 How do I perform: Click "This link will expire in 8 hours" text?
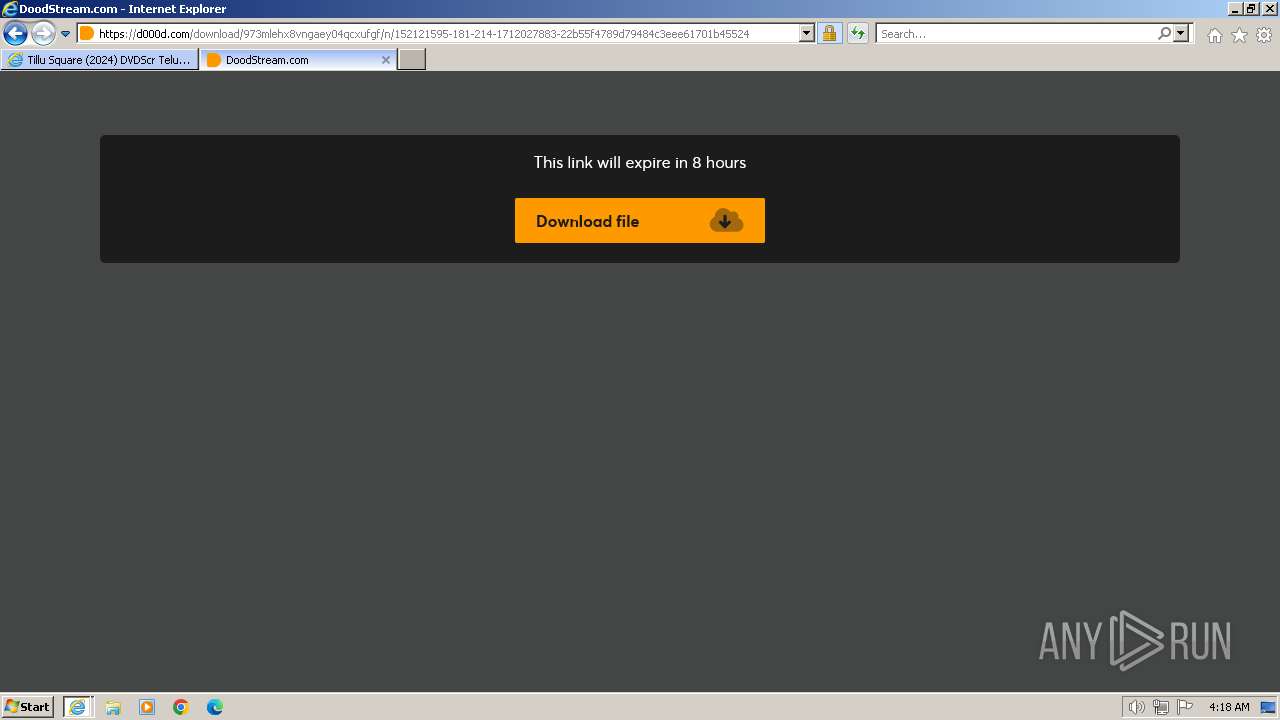640,162
